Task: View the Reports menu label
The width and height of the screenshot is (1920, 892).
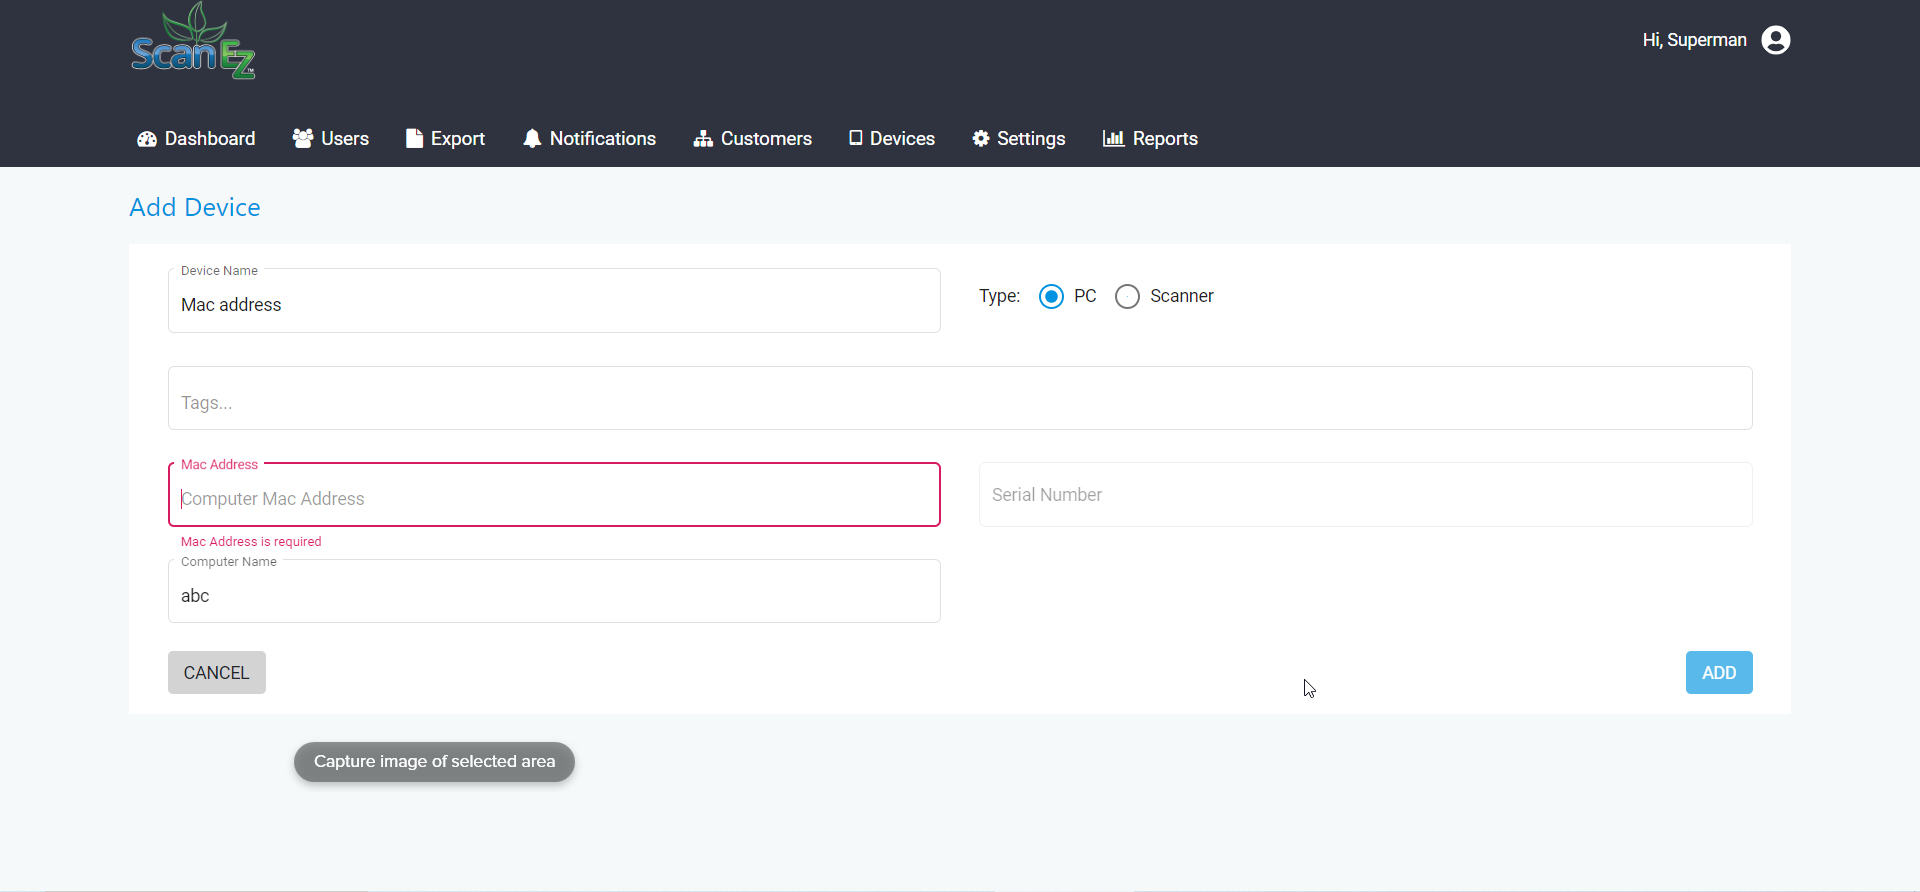Action: point(1165,139)
